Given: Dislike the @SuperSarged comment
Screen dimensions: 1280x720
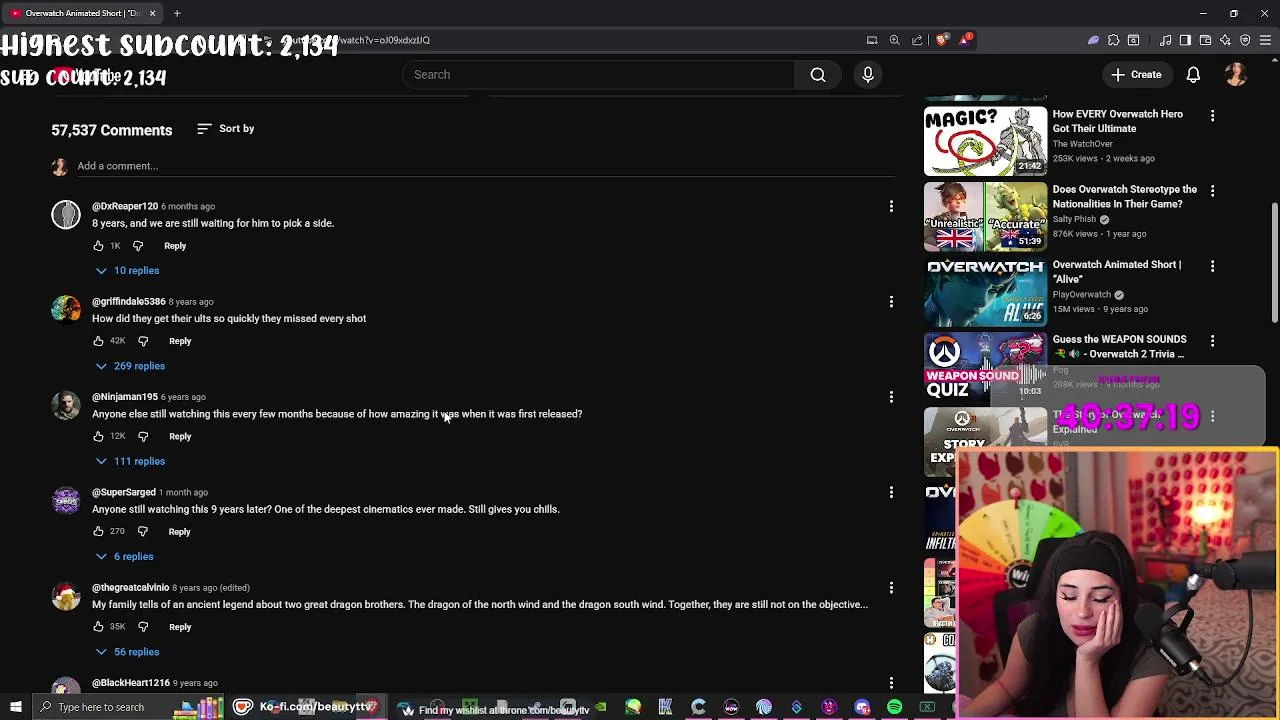Looking at the screenshot, I should point(142,532).
